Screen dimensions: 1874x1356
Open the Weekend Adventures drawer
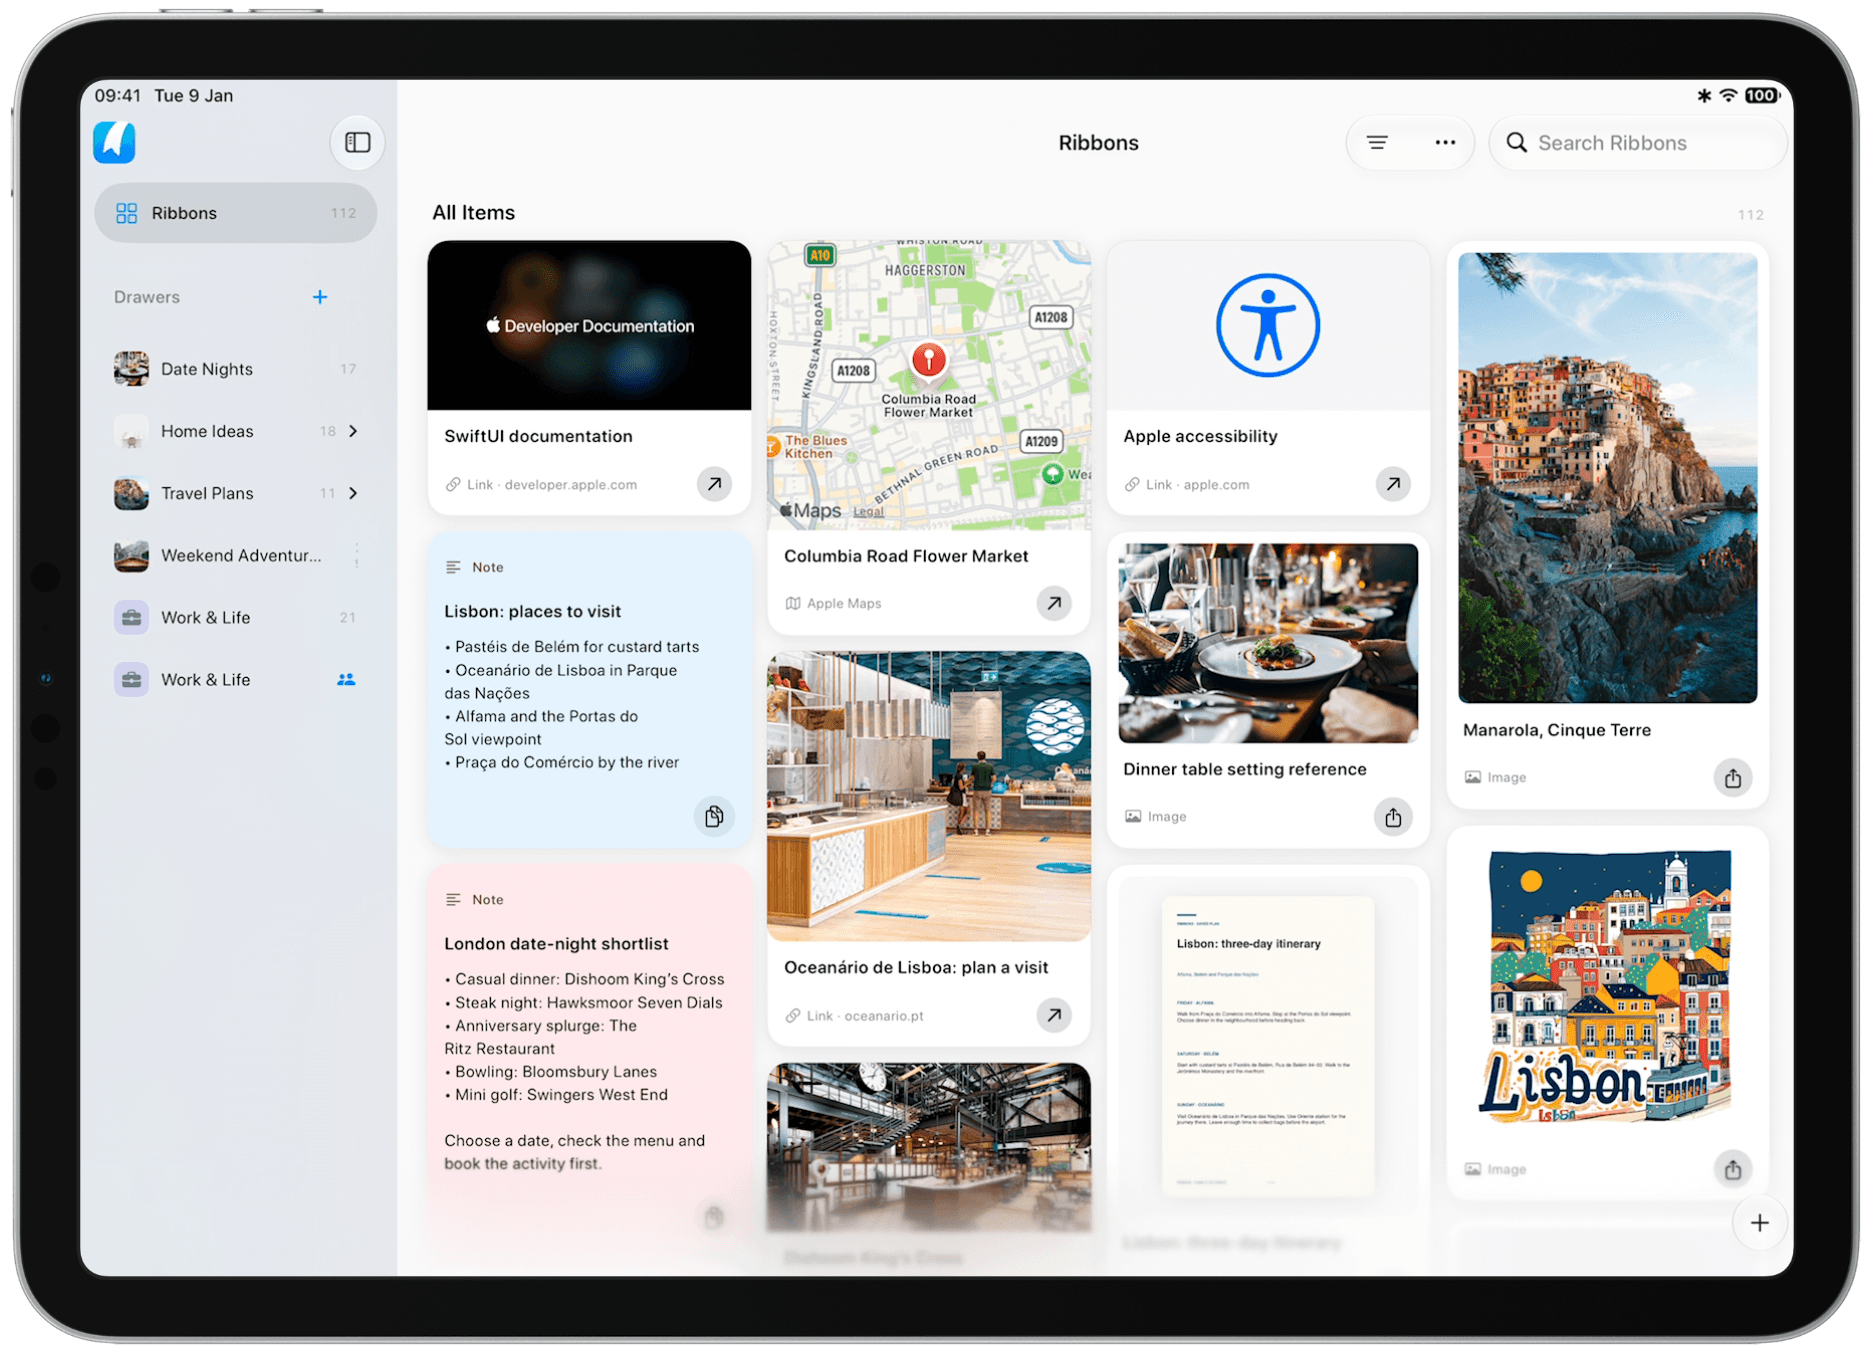coord(236,555)
